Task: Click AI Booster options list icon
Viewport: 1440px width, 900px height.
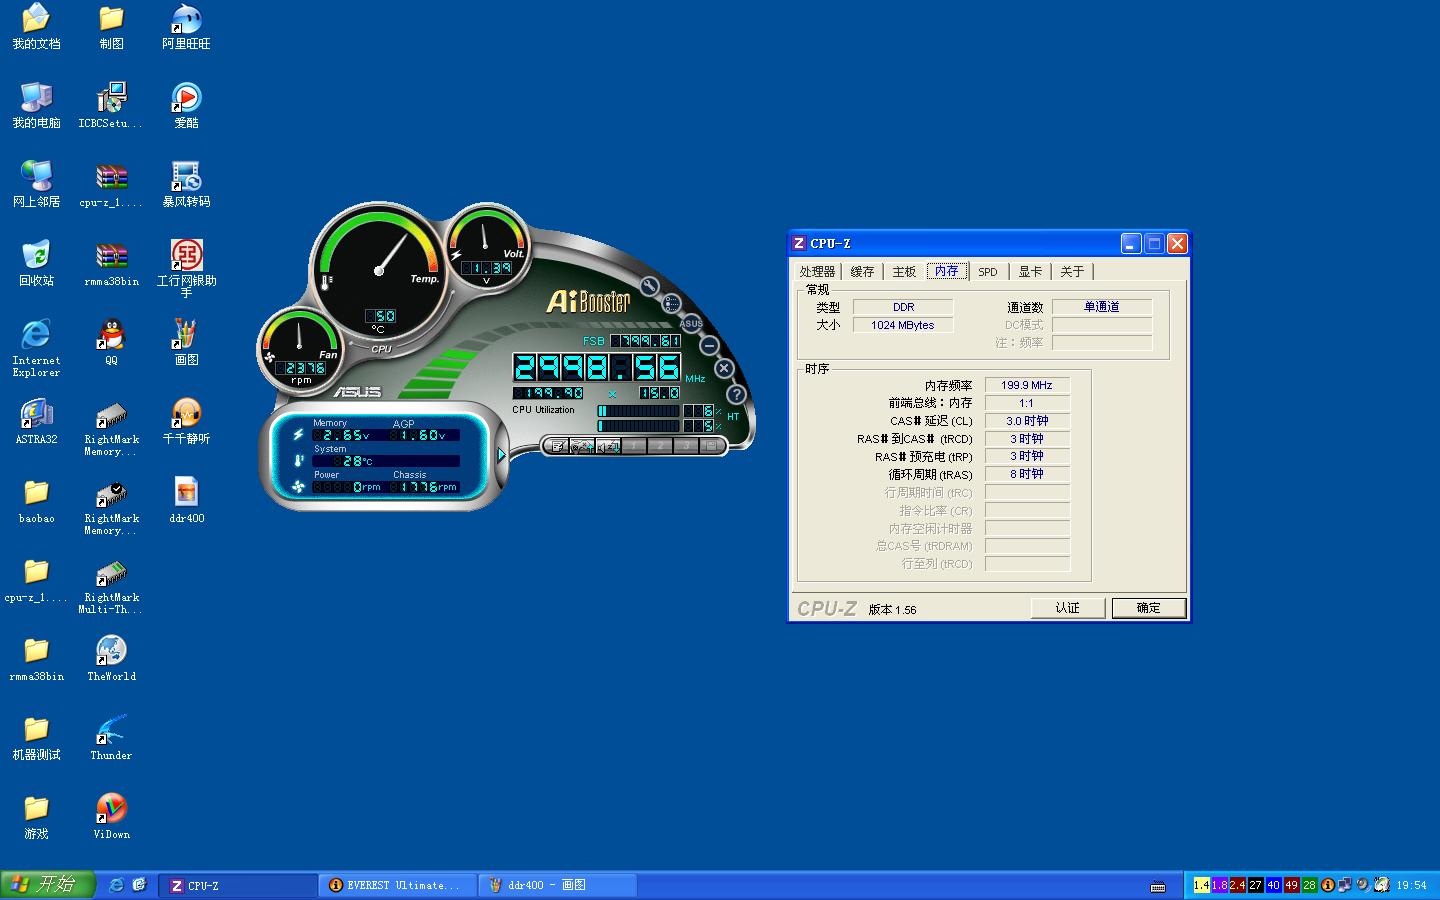Action: coord(672,304)
